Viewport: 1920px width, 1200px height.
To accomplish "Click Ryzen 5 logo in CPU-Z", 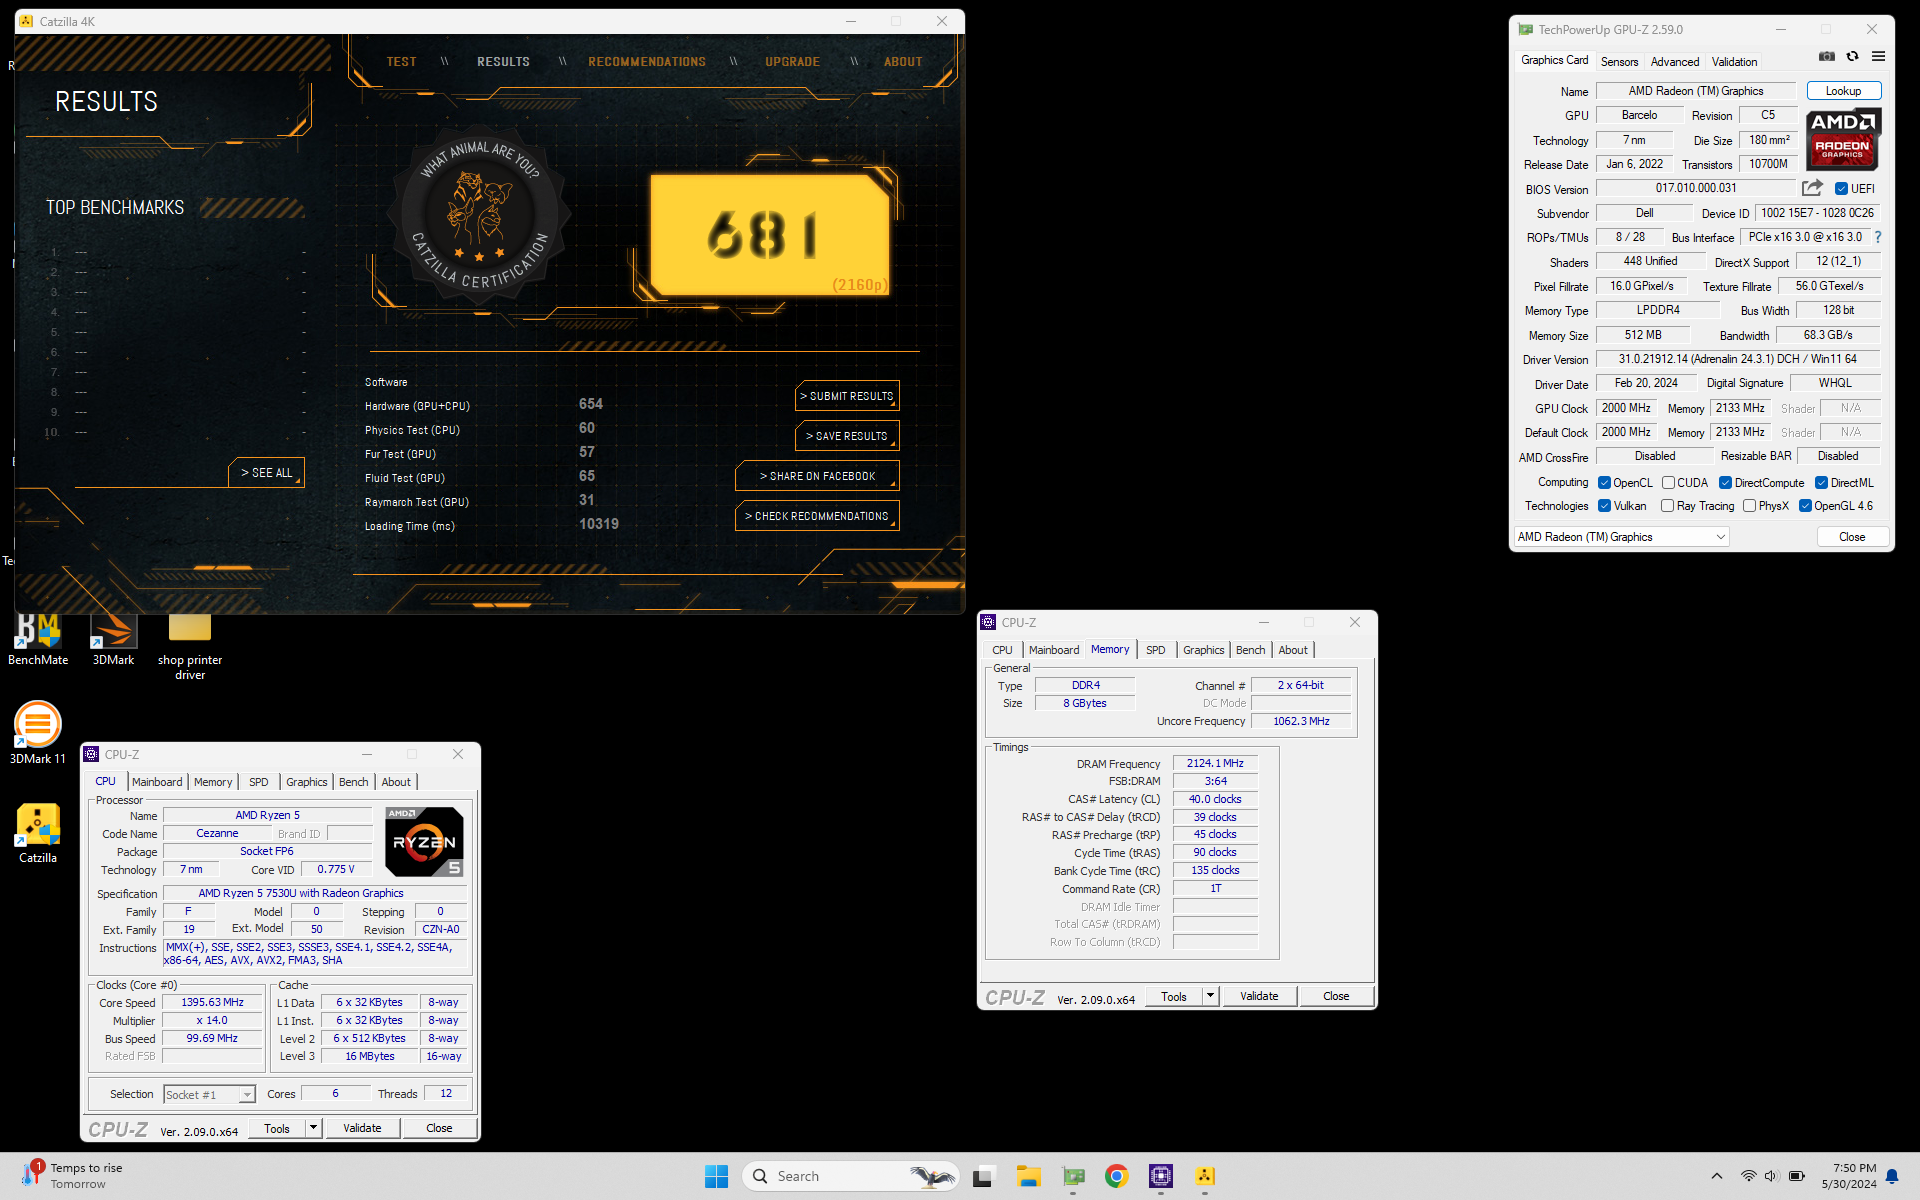I will (424, 842).
